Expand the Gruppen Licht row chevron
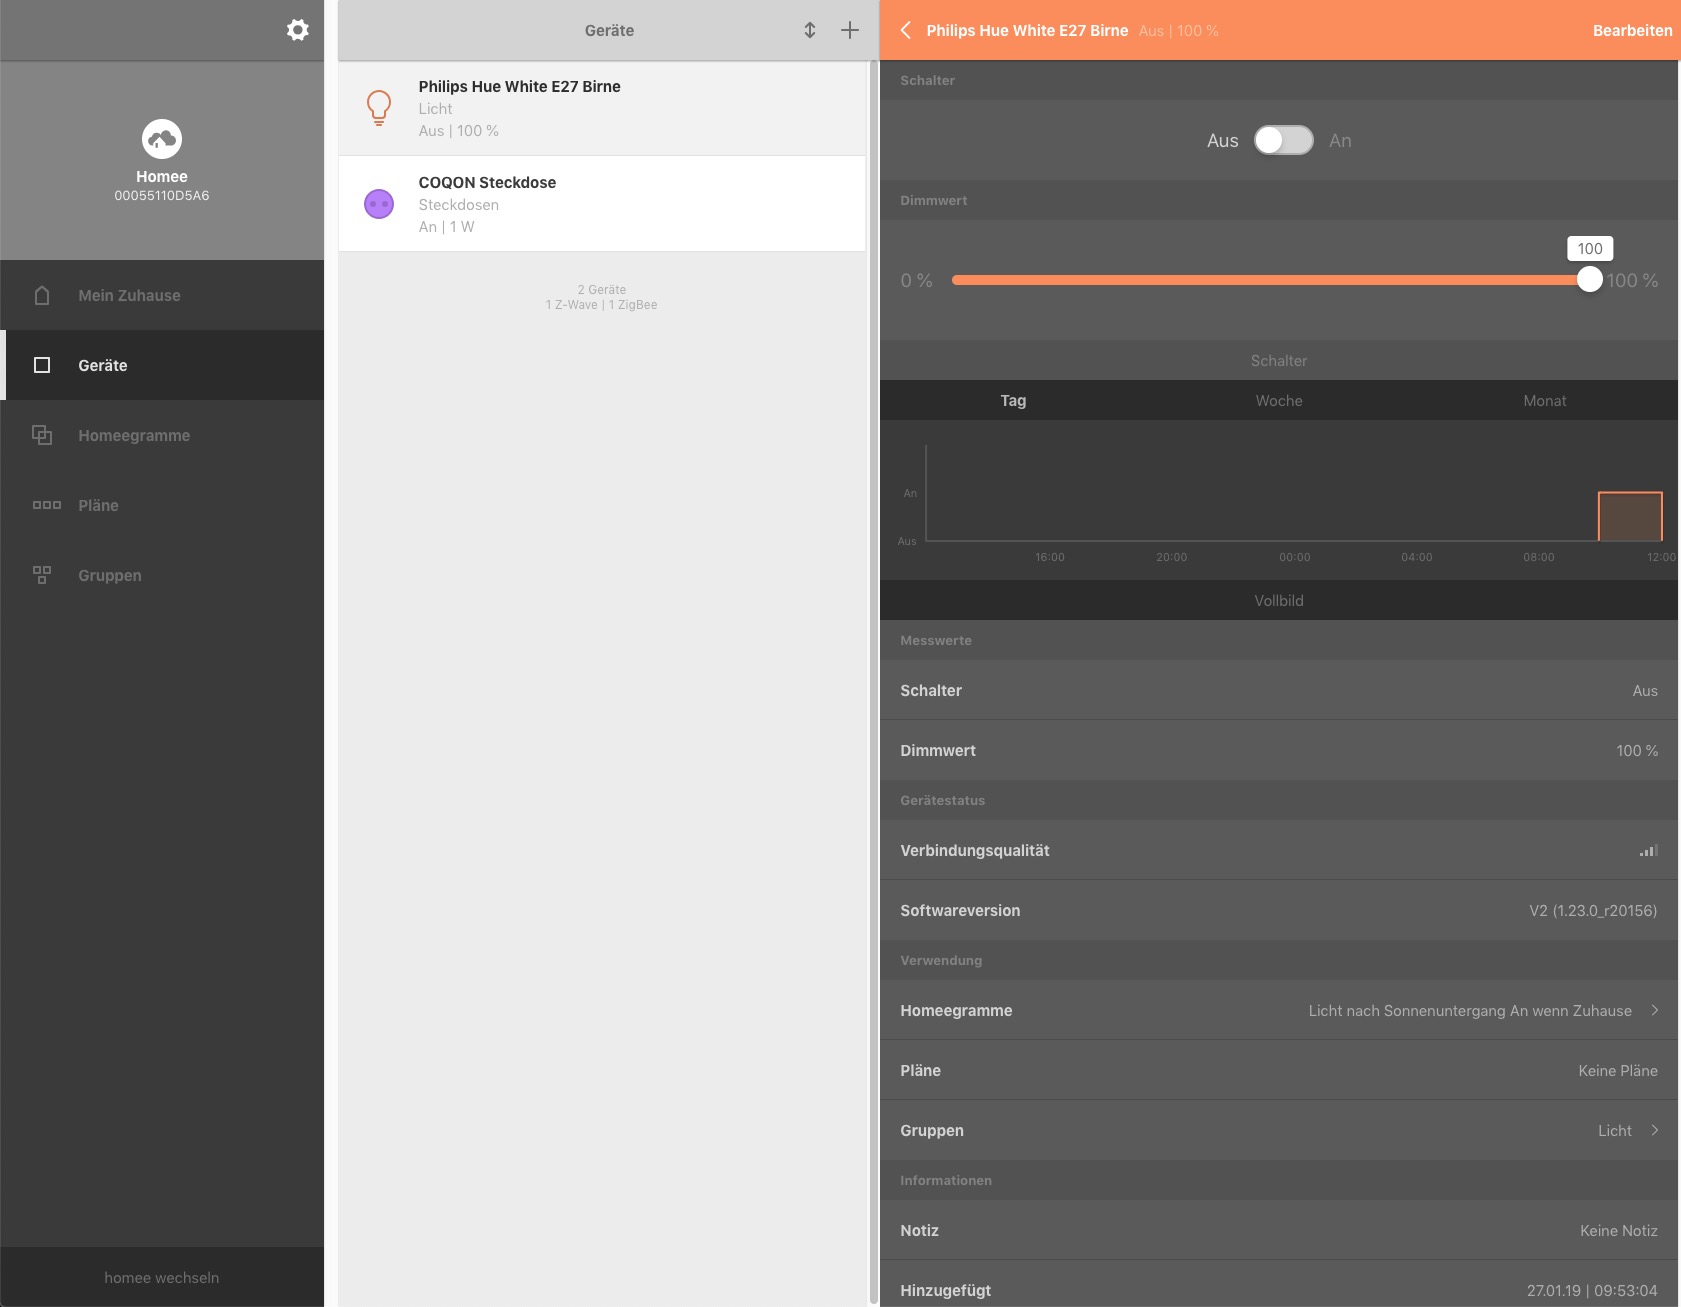This screenshot has height=1307, width=1681. tap(1655, 1130)
